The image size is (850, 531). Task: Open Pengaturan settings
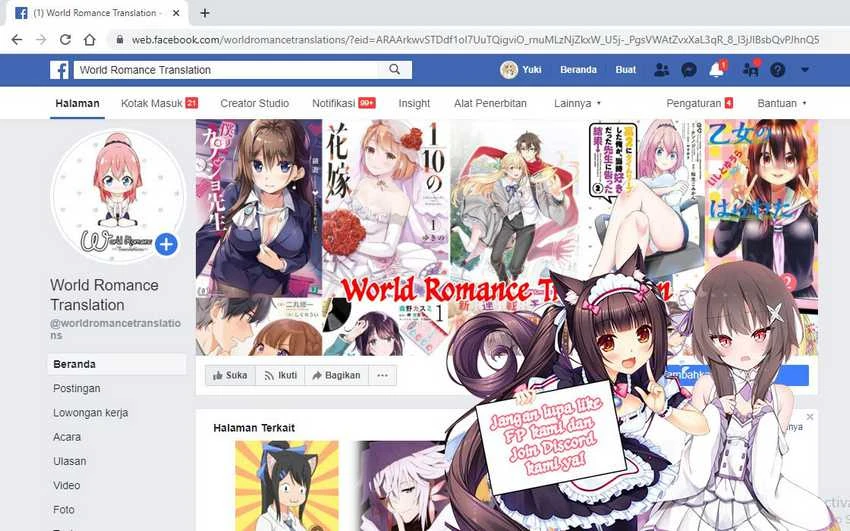pos(699,103)
